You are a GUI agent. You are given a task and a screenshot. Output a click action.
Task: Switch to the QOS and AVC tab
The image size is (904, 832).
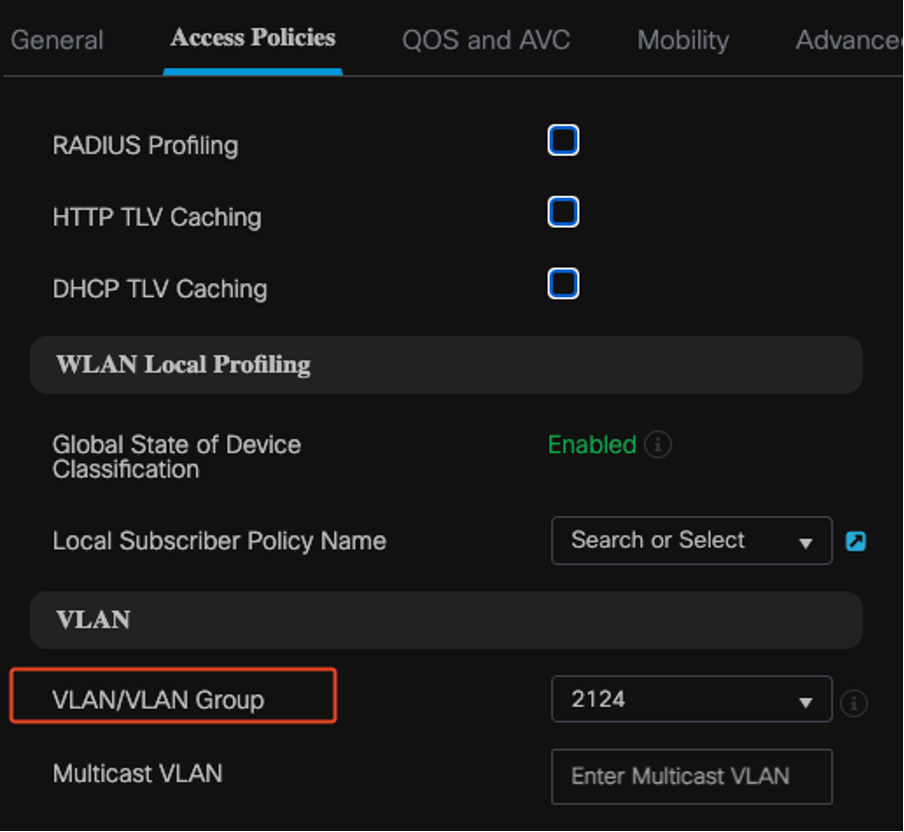485,40
